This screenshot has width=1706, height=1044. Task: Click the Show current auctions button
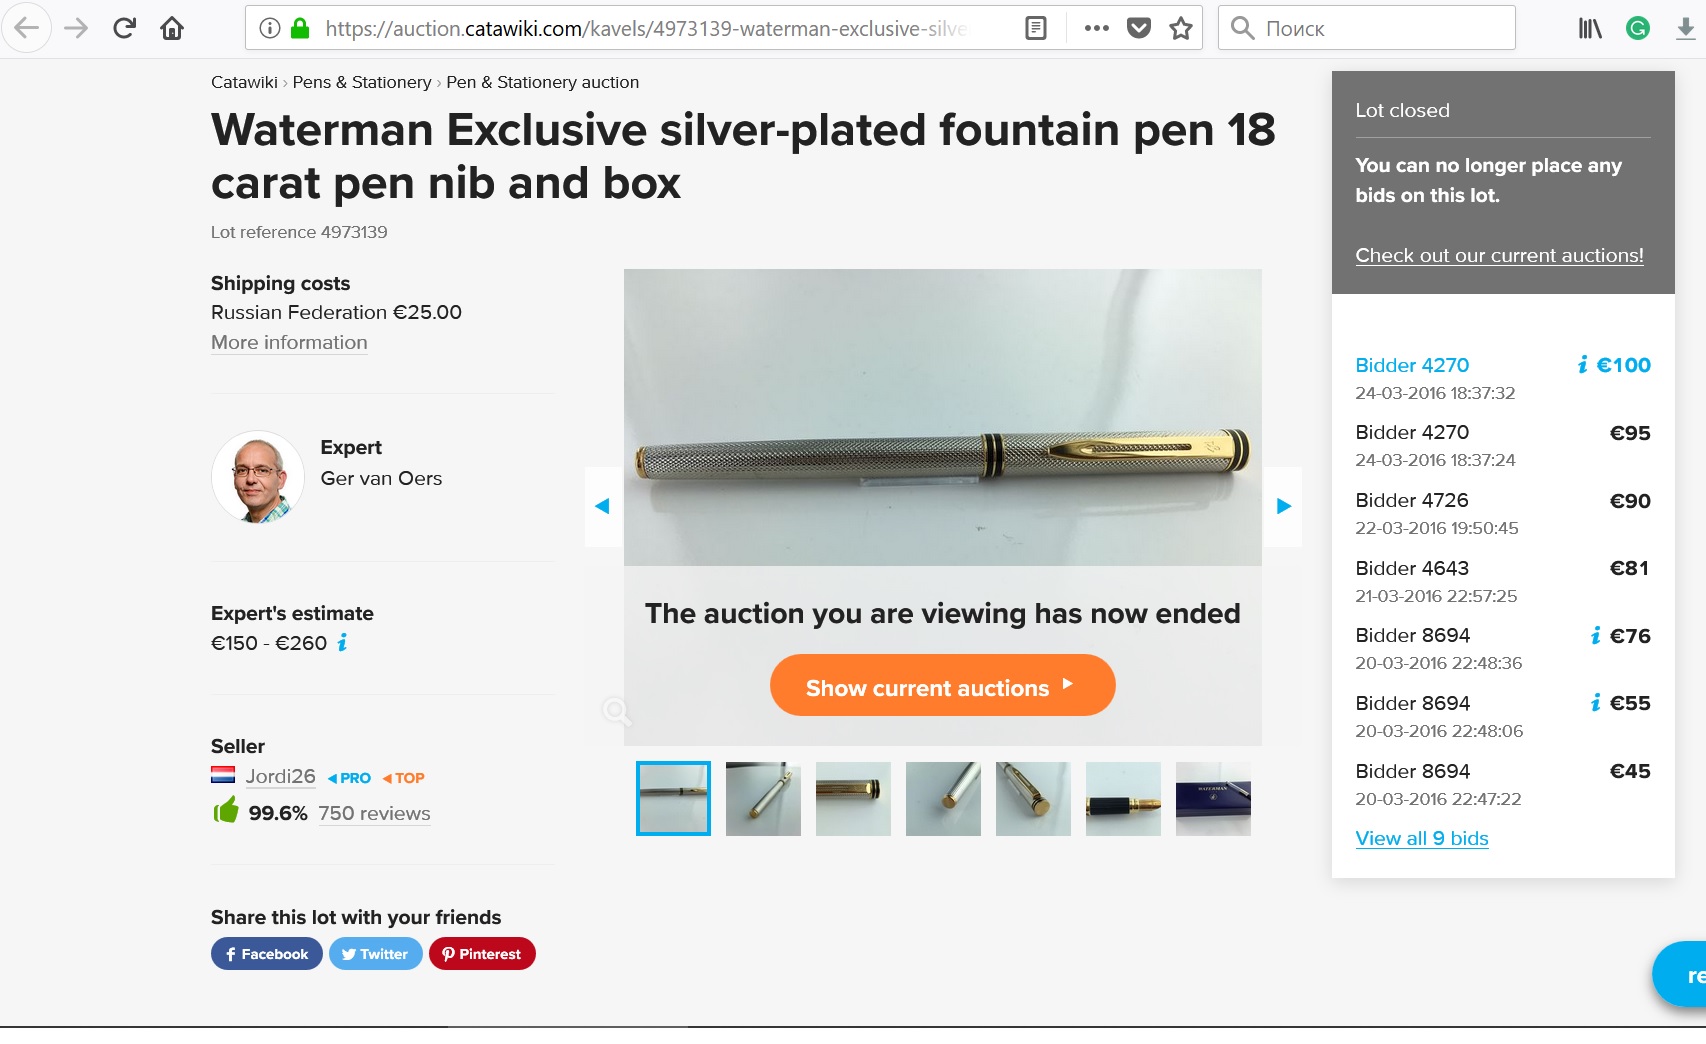(942, 687)
